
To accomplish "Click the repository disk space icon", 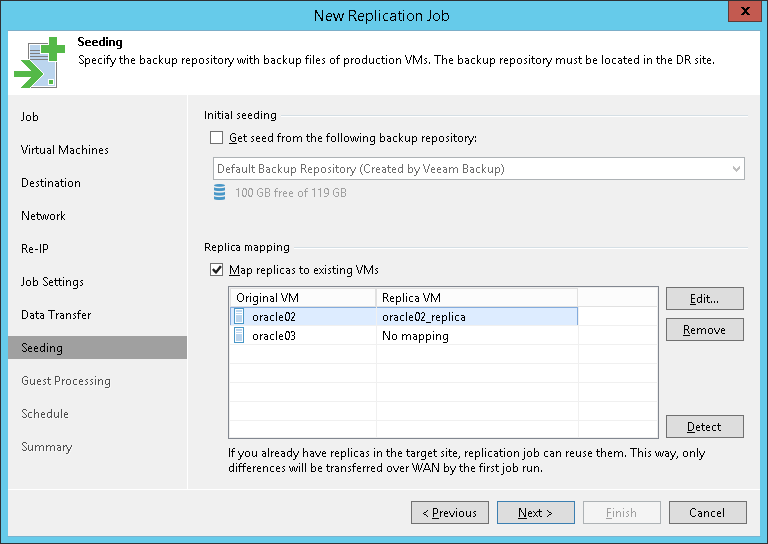I will pyautogui.click(x=220, y=192).
